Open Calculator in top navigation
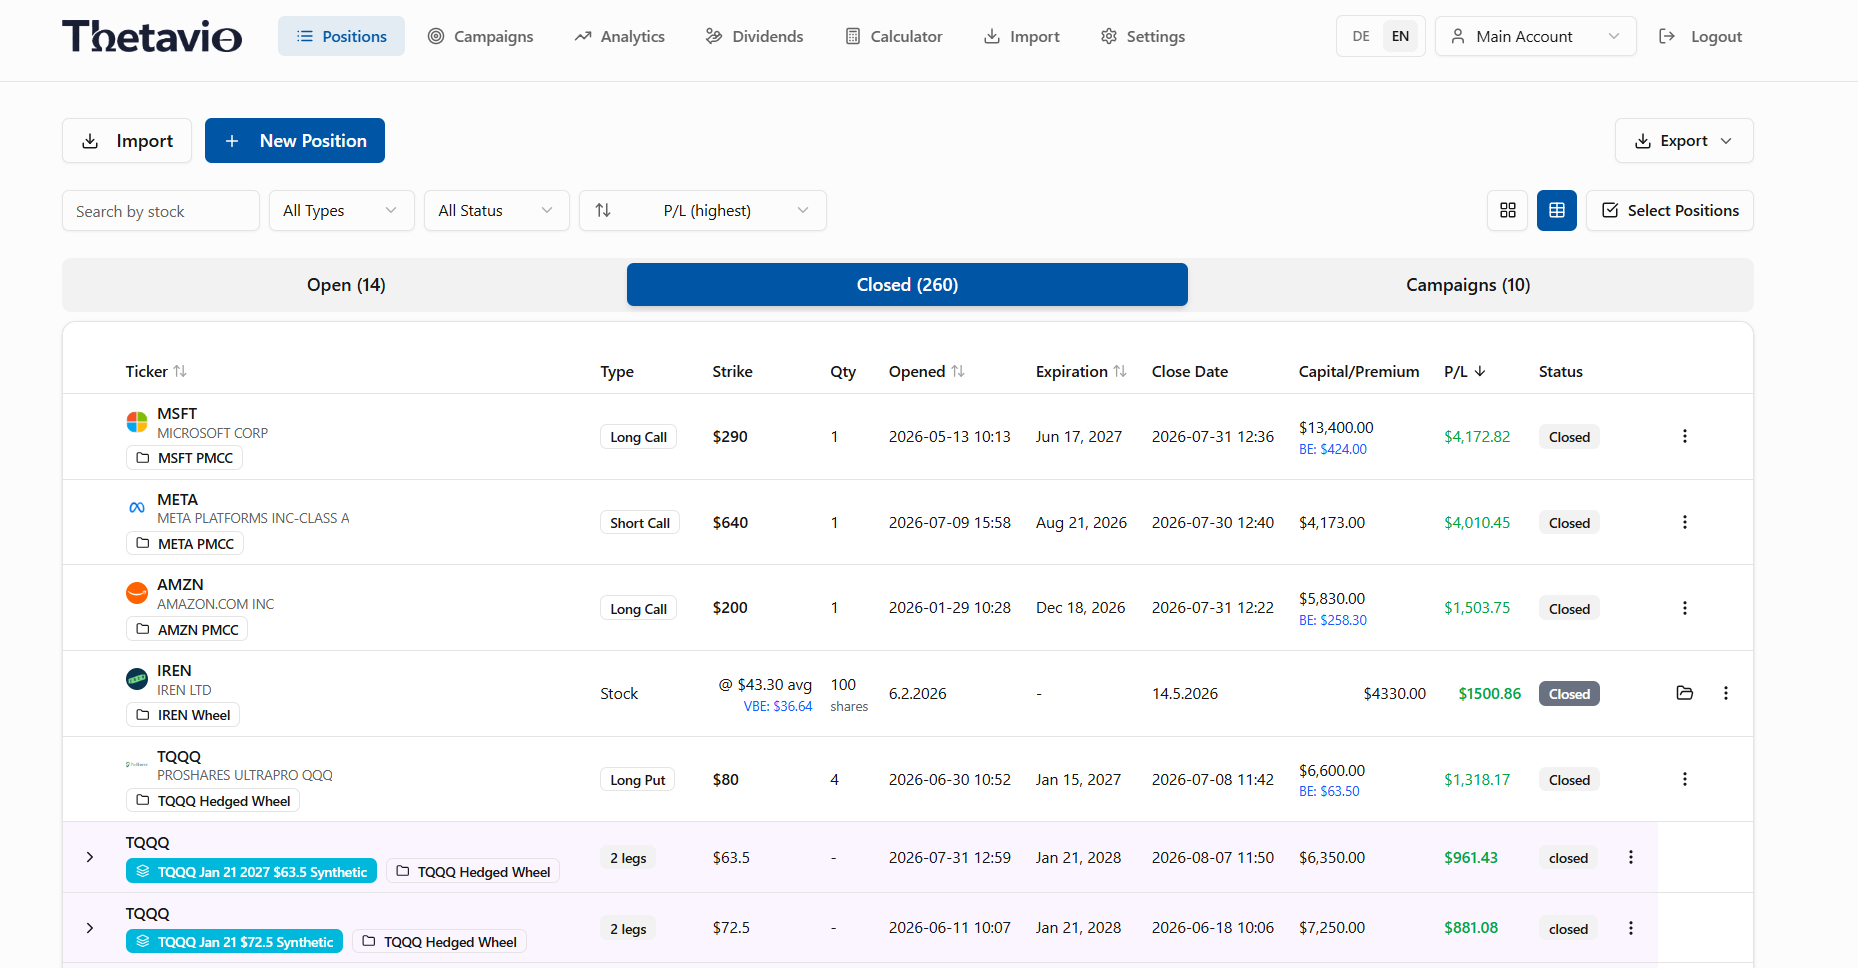Screen dimensions: 1858x968 pos(894,36)
